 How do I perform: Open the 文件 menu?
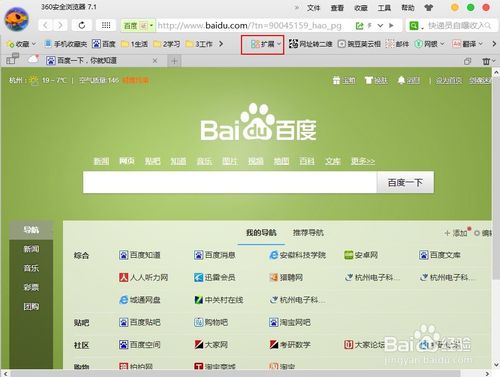pos(313,8)
